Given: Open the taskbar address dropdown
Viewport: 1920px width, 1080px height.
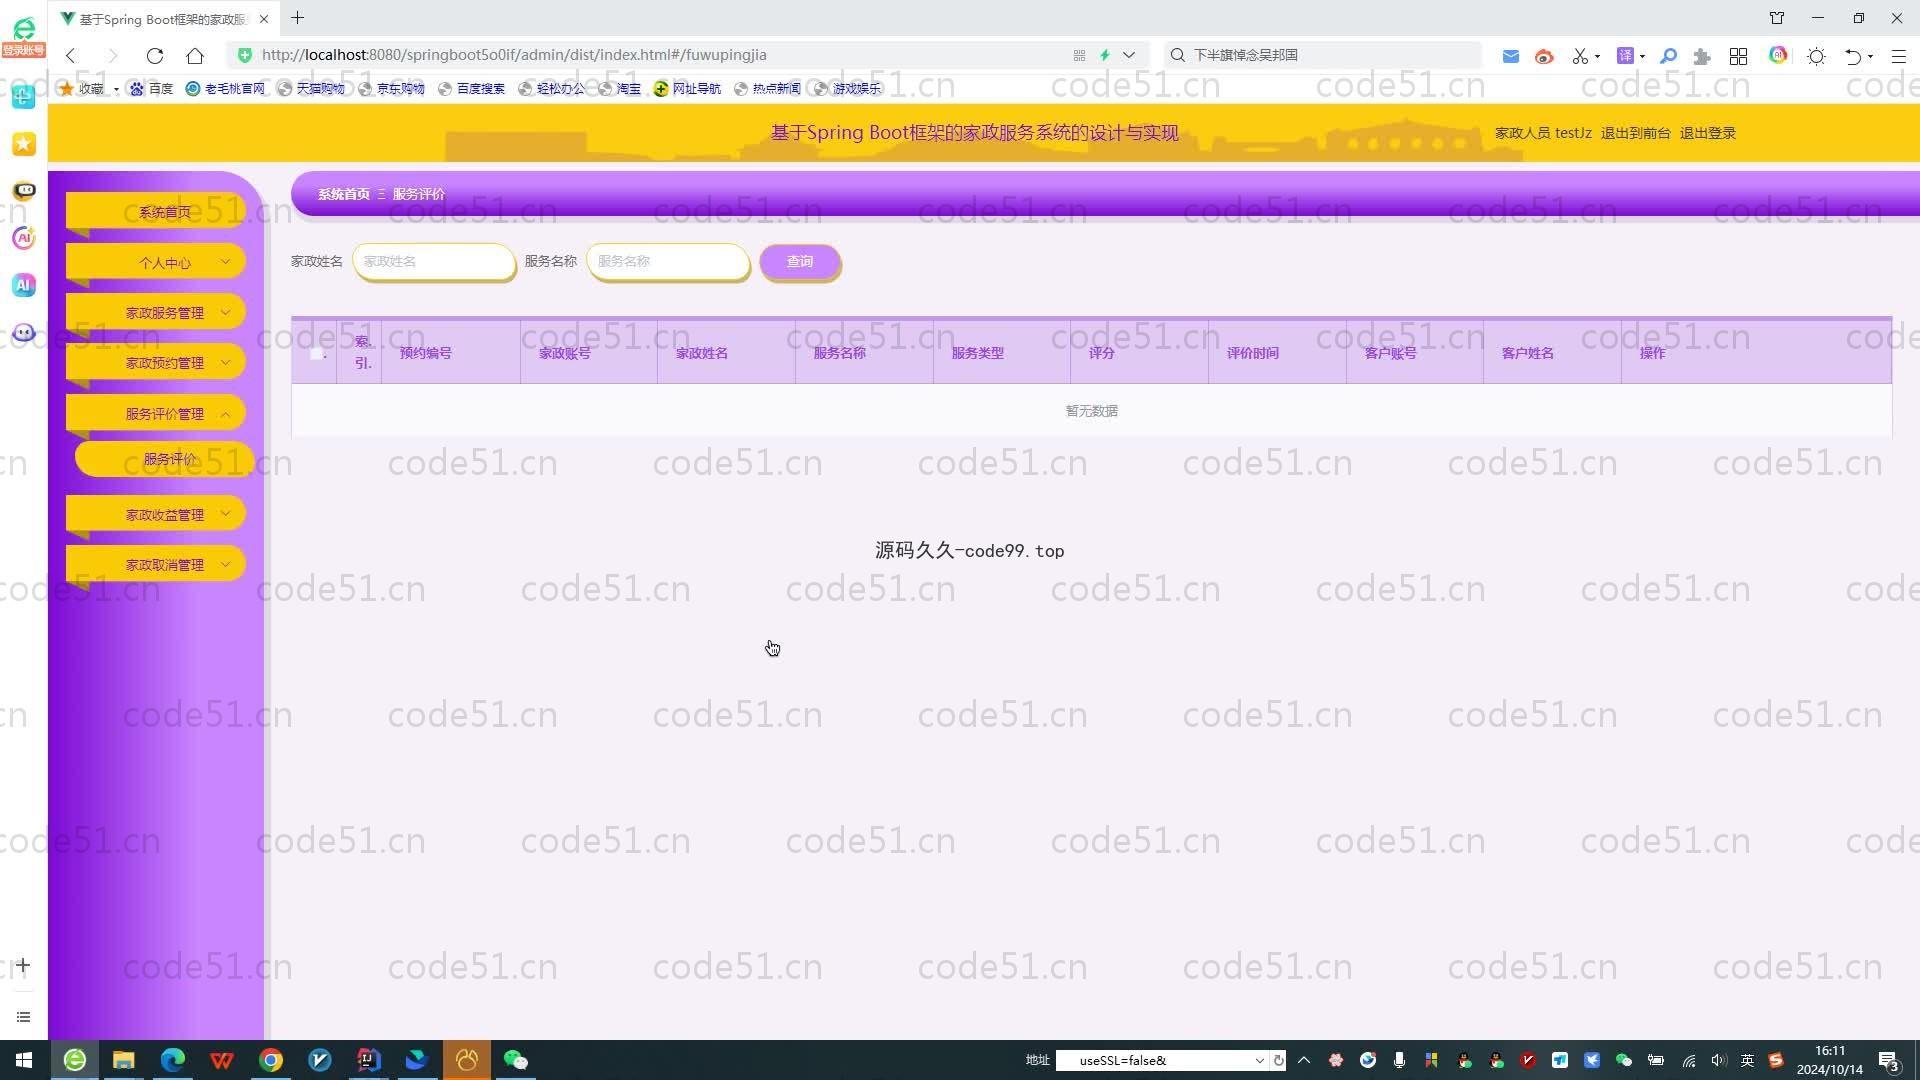Looking at the screenshot, I should pyautogui.click(x=1259, y=1060).
